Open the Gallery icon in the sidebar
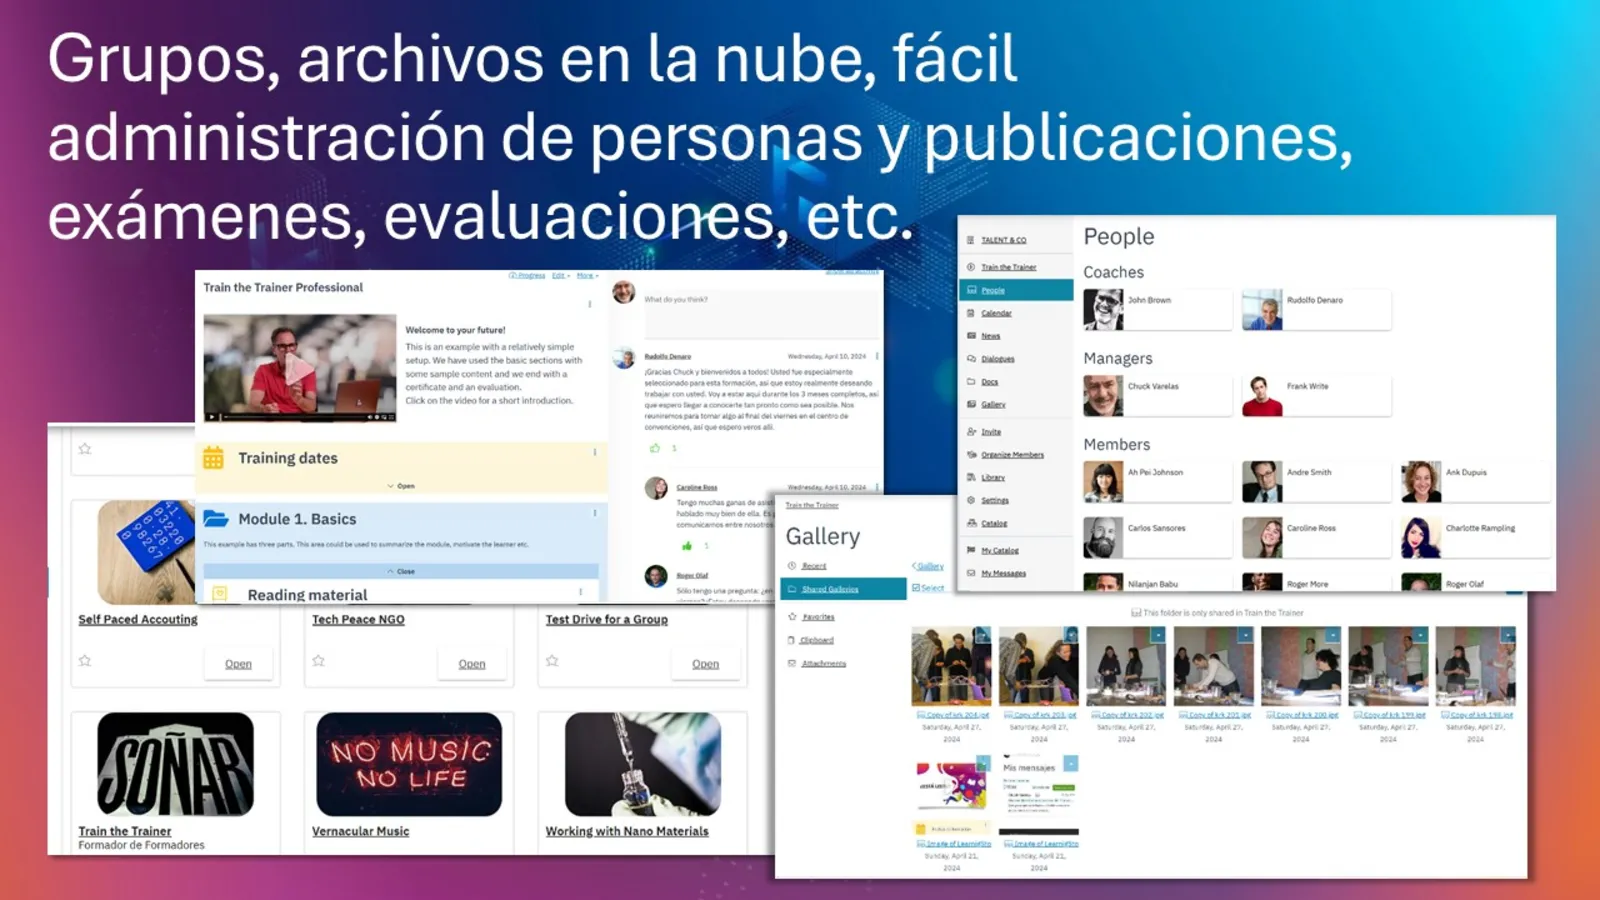This screenshot has height=900, width=1600. pos(971,404)
